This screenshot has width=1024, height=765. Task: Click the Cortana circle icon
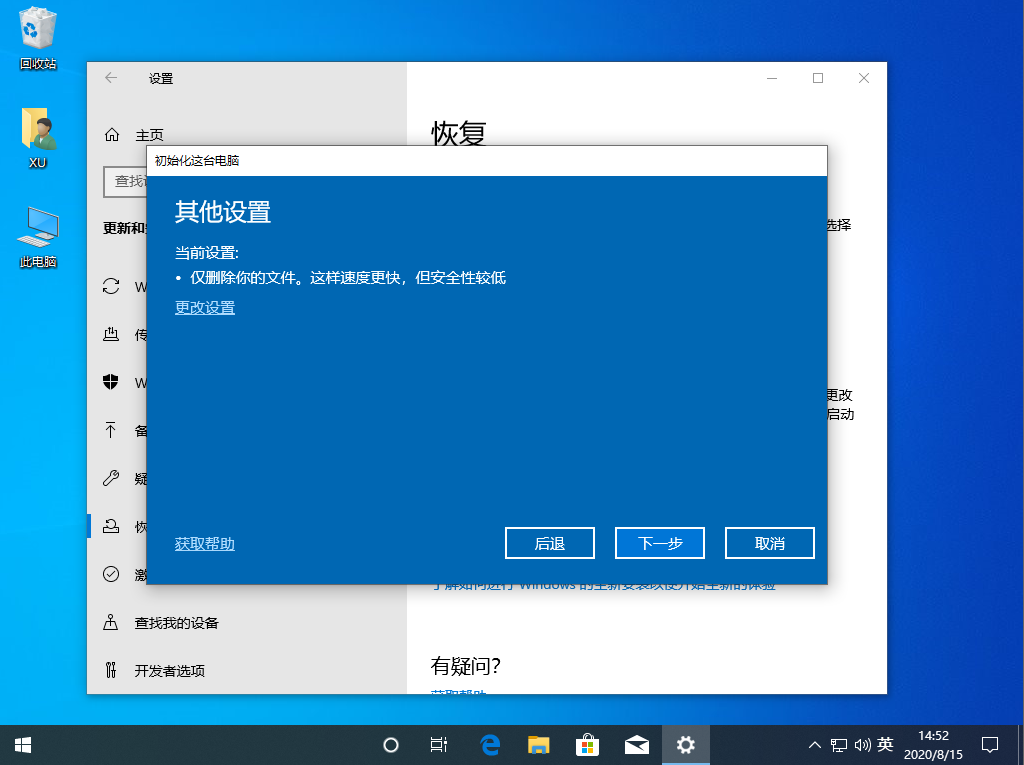[x=391, y=745]
